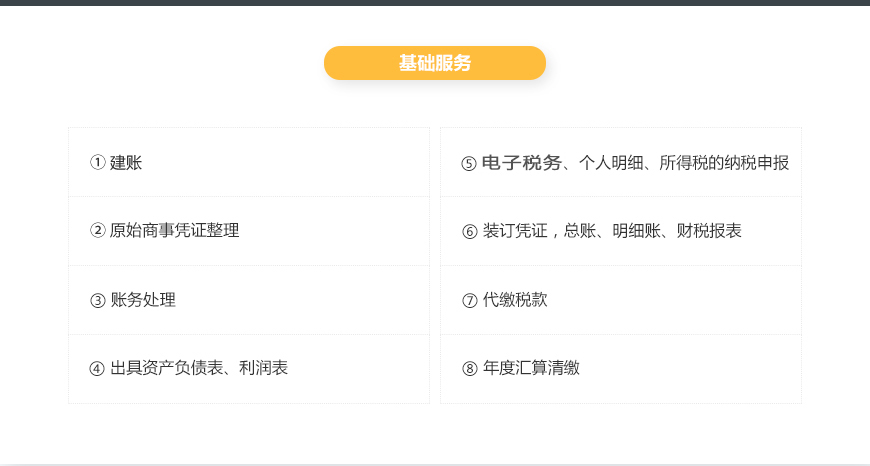Click the orange 基础服务 button
870x466 pixels.
coord(435,63)
